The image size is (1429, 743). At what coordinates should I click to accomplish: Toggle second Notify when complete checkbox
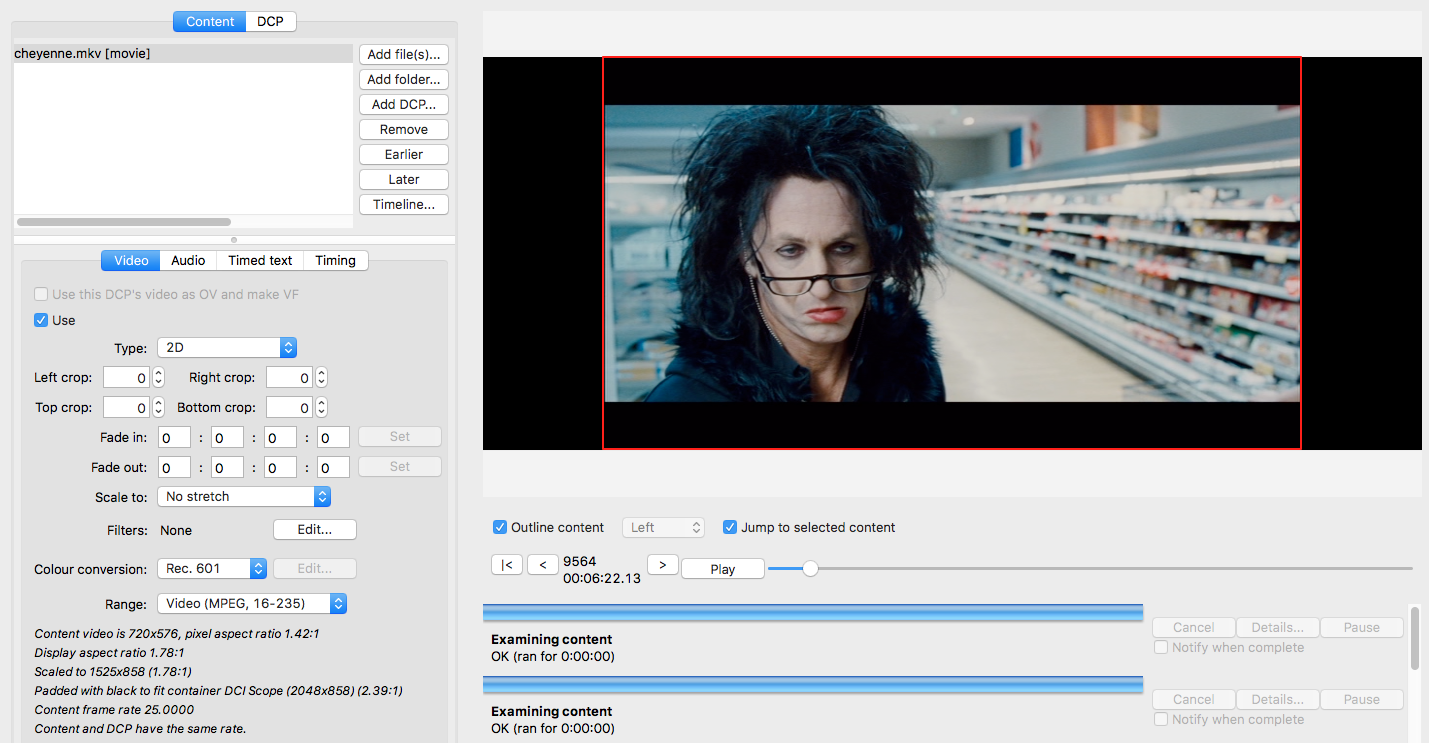click(1161, 719)
